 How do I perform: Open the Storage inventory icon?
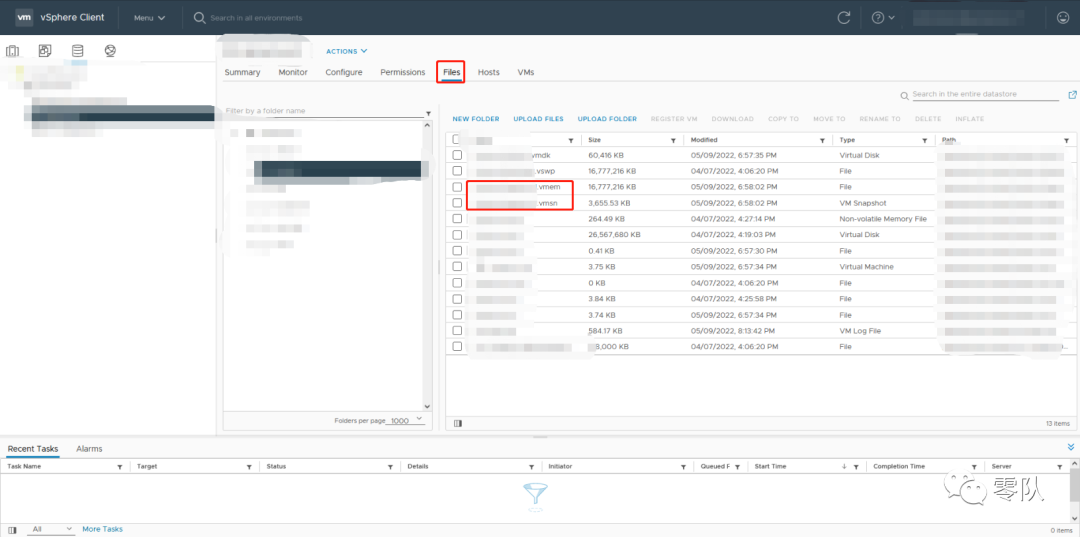click(x=77, y=51)
